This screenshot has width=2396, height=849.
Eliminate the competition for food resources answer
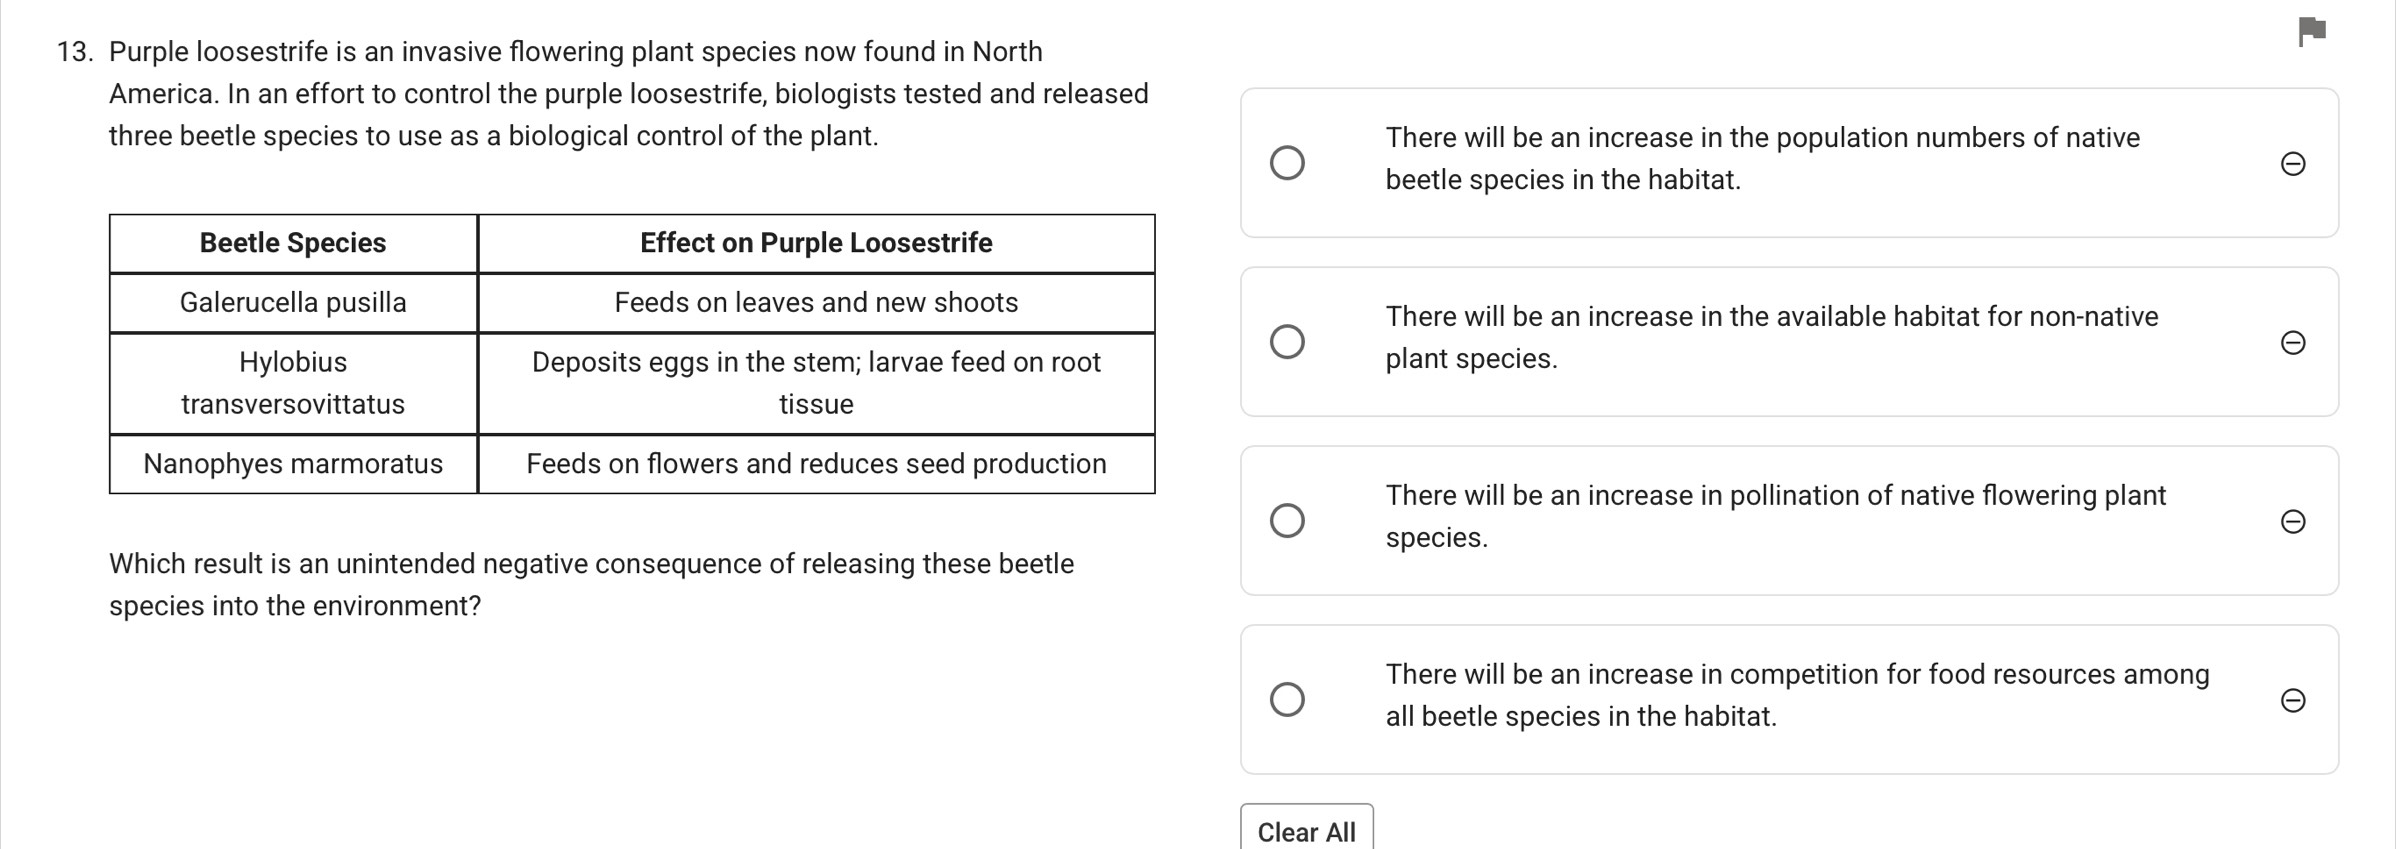[x=2293, y=700]
